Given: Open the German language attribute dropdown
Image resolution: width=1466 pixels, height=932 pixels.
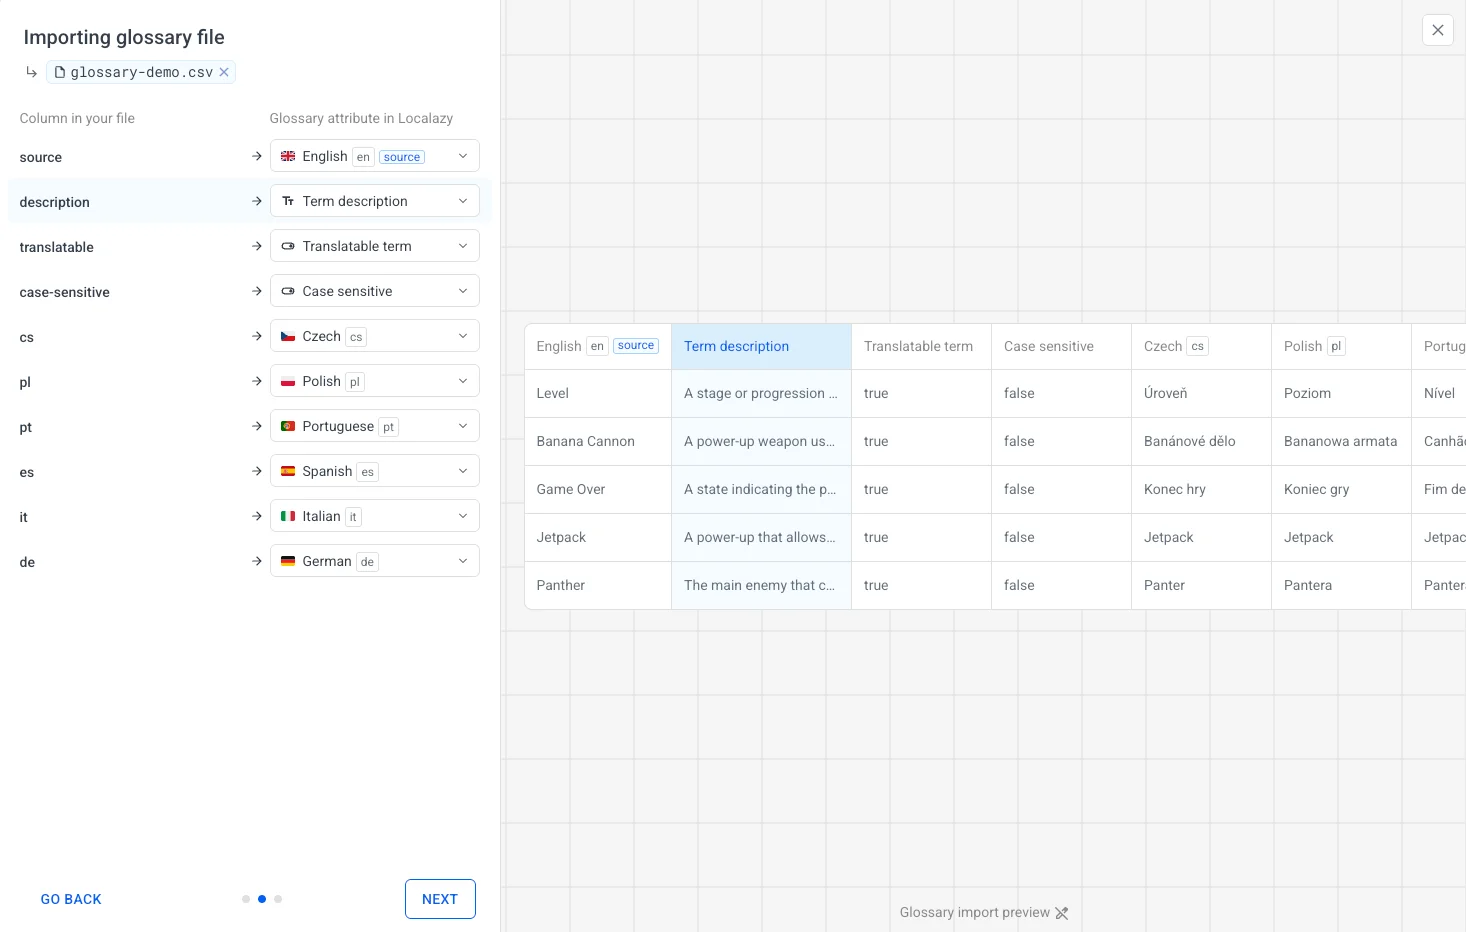Looking at the screenshot, I should 375,561.
